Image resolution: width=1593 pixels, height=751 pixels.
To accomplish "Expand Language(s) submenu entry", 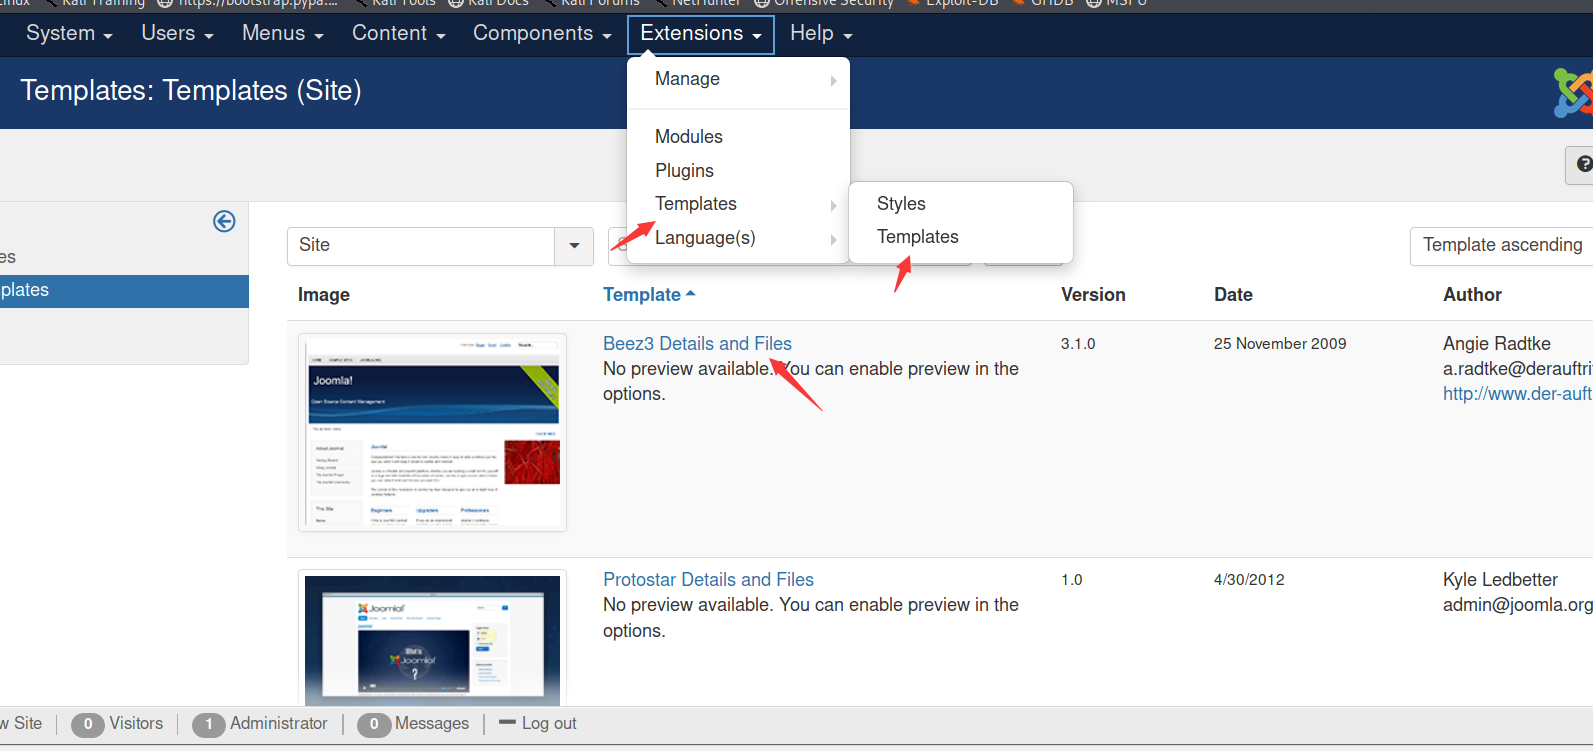I will 738,238.
